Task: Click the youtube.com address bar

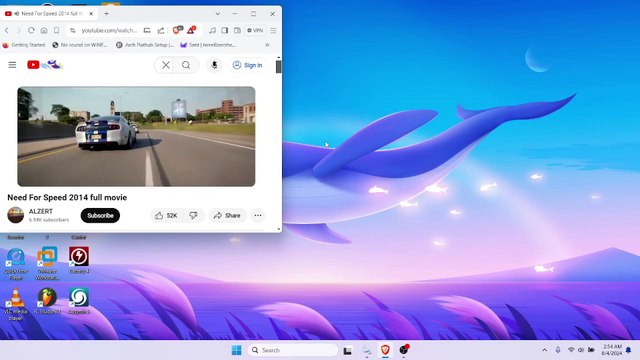Action: 109,30
